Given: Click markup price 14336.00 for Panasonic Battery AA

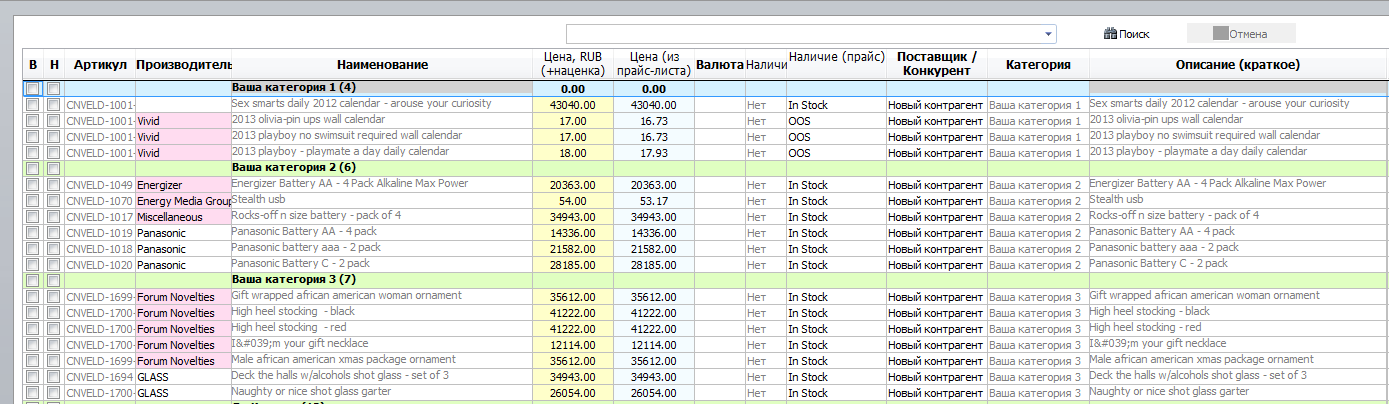Looking at the screenshot, I should click(572, 233).
